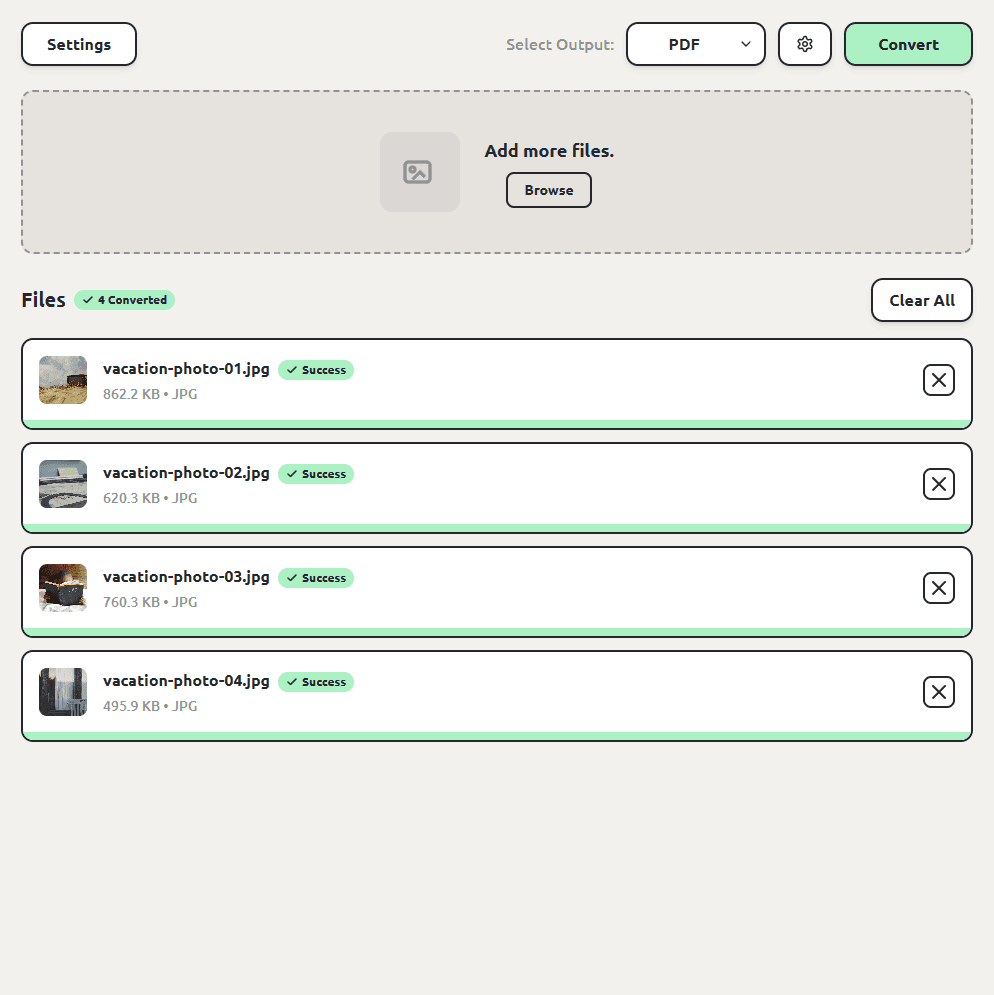
Task: Clear All files from the list
Action: tap(922, 300)
